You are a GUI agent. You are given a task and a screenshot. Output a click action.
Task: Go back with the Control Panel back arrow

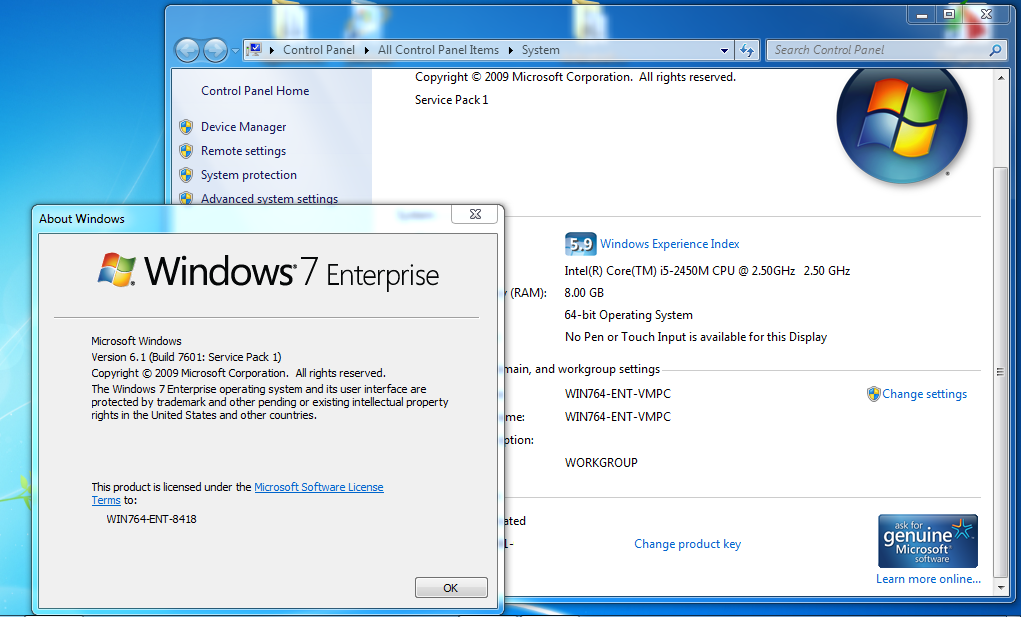pyautogui.click(x=188, y=50)
